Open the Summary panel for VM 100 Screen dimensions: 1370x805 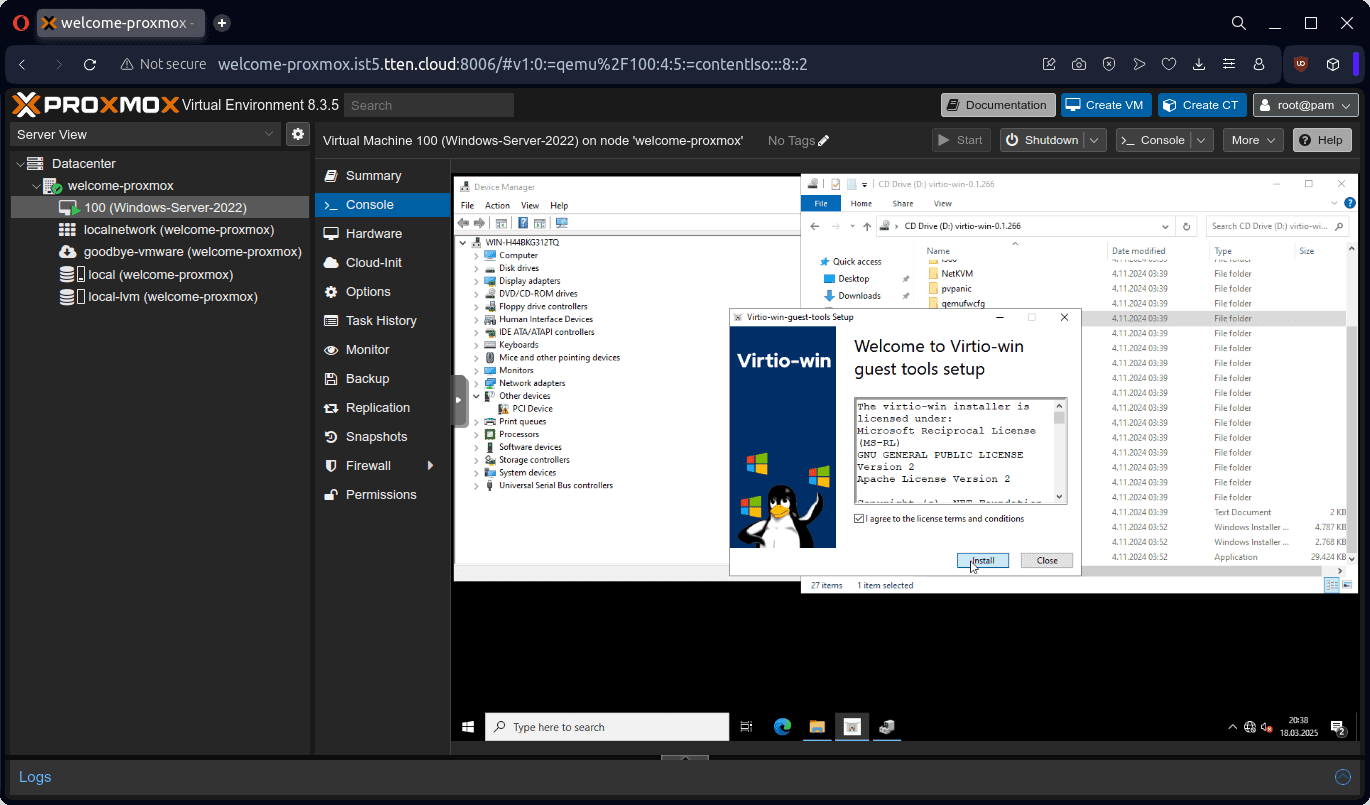click(x=382, y=176)
